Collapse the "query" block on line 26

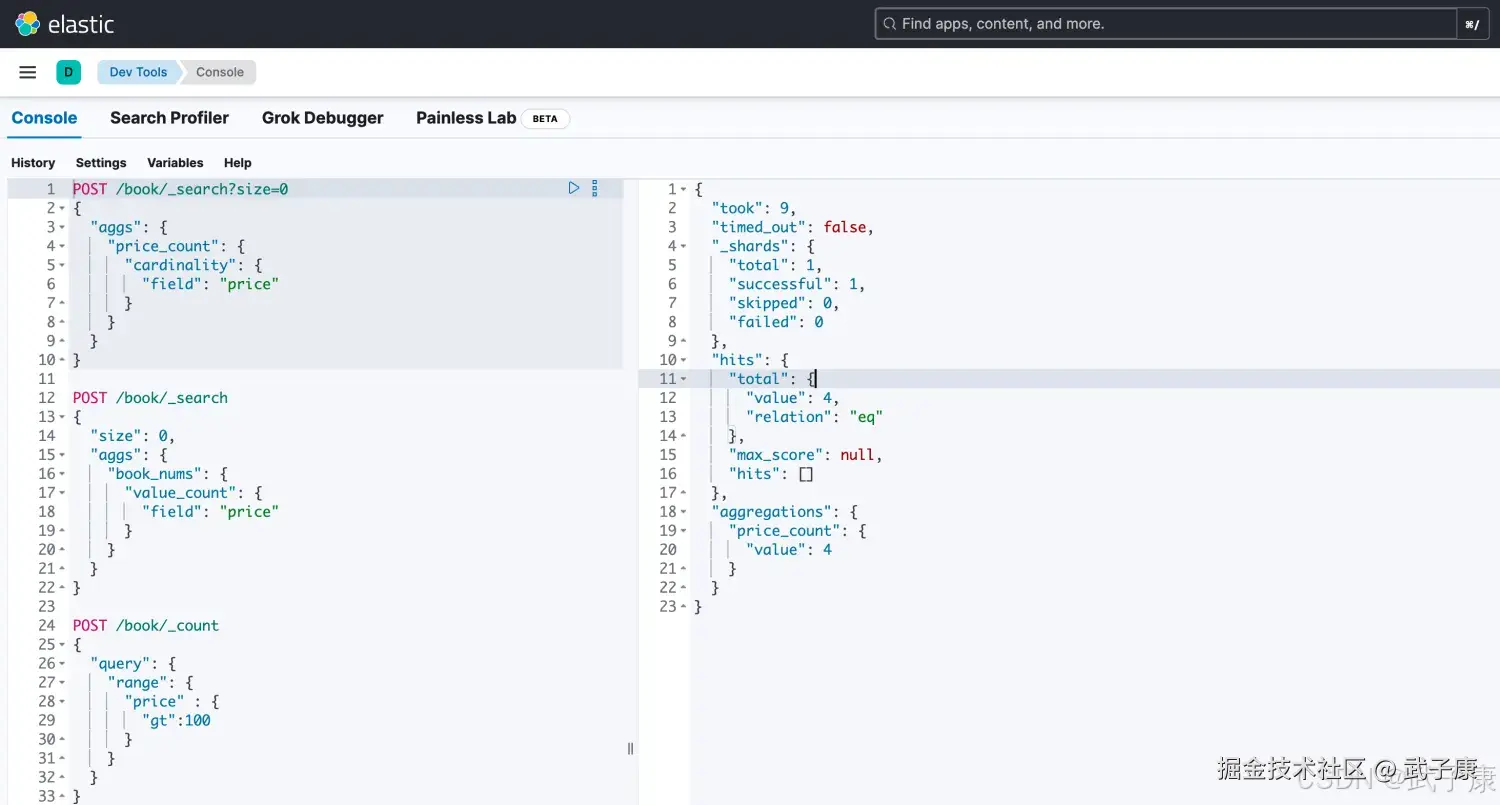[x=62, y=664]
